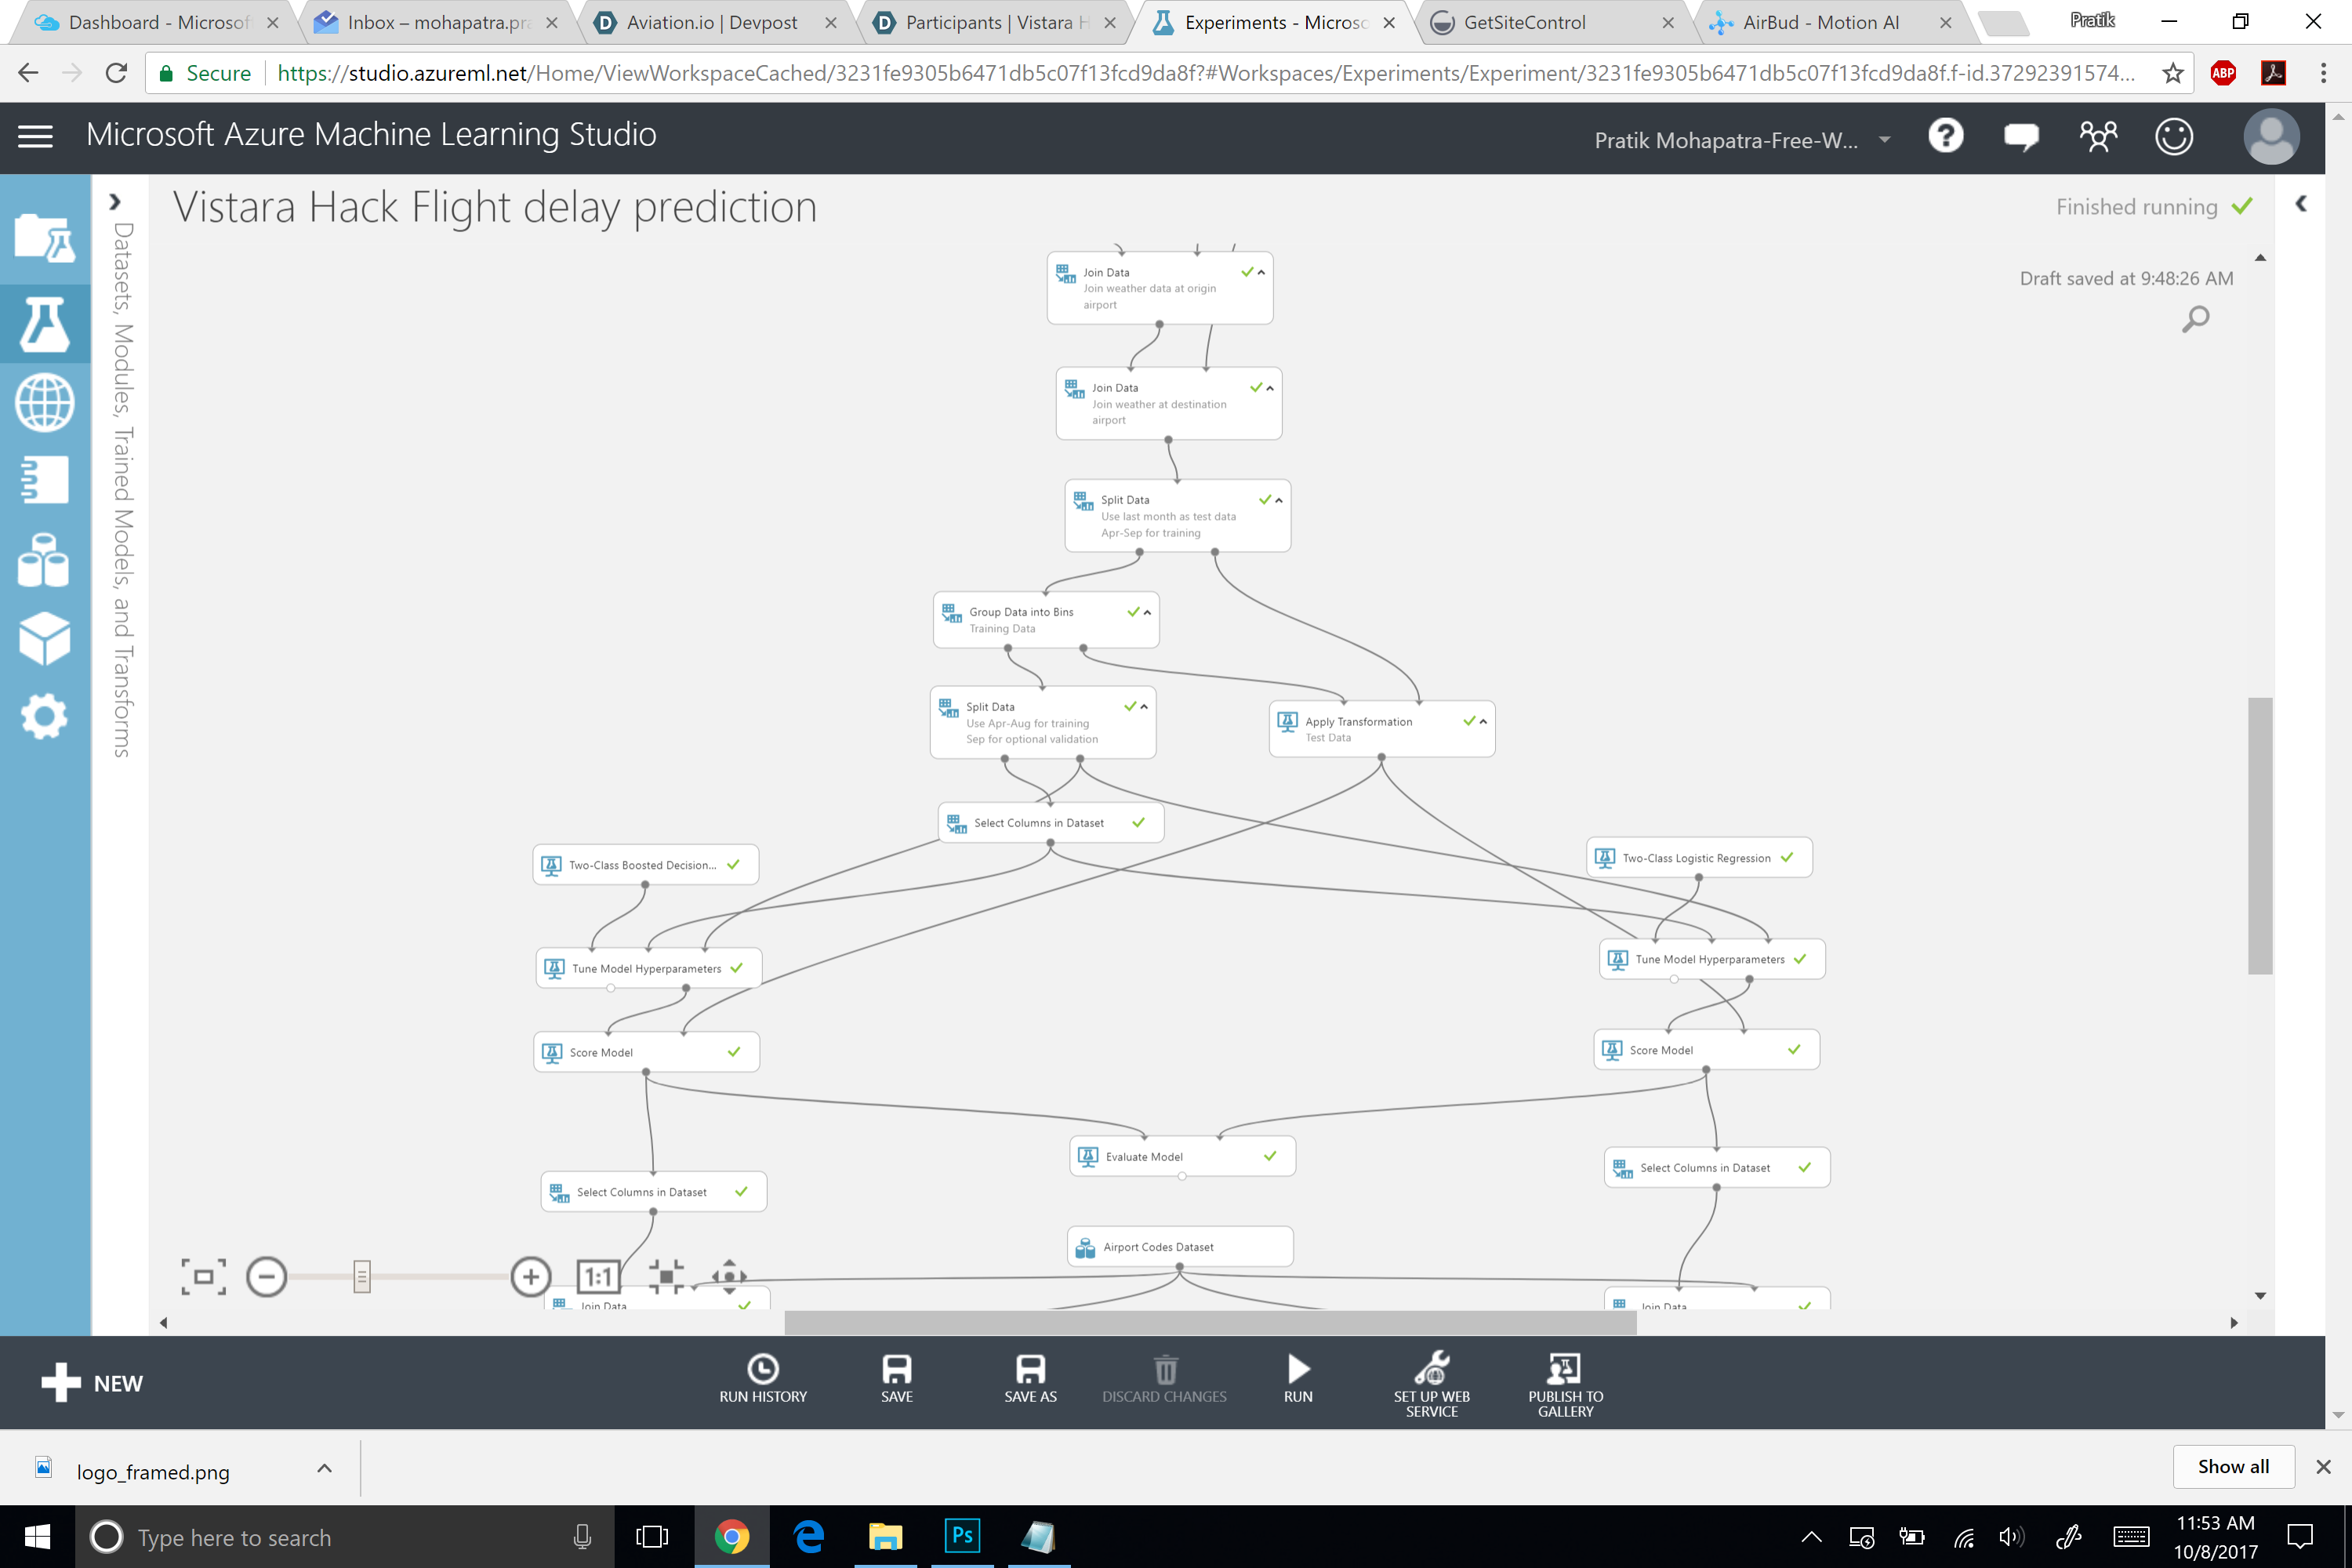Collapse the Group Data into Bins module comment
Screen dimensions: 2352x1568
[1147, 612]
